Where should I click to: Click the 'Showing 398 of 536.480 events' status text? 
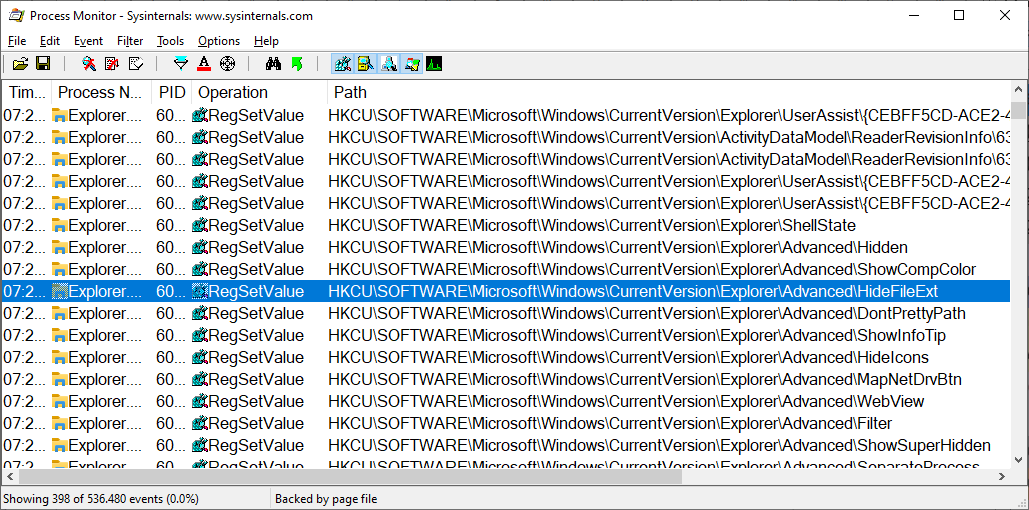[101, 499]
